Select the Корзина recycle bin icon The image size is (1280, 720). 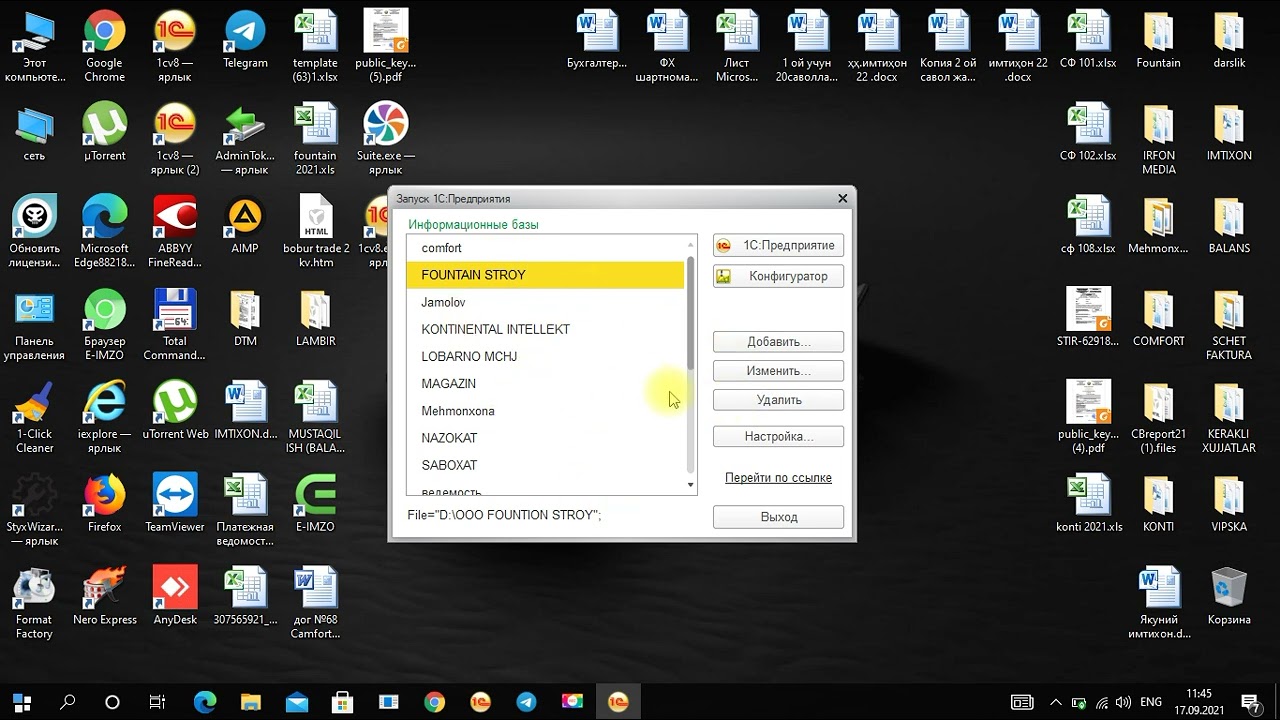[1229, 597]
